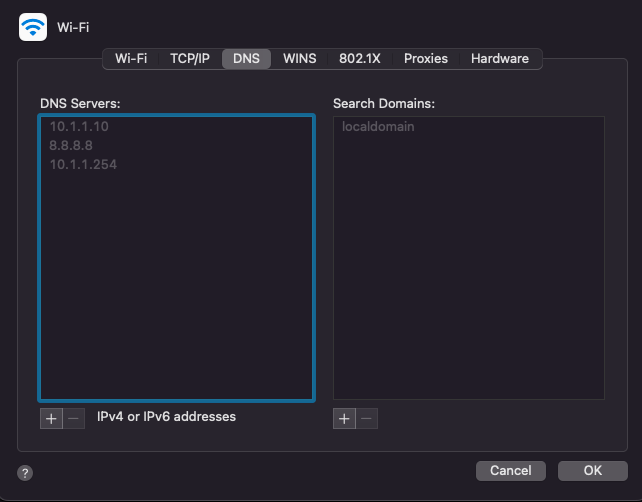Open the 802.1X tab
Image resolution: width=642 pixels, height=502 pixels.
coord(359,59)
